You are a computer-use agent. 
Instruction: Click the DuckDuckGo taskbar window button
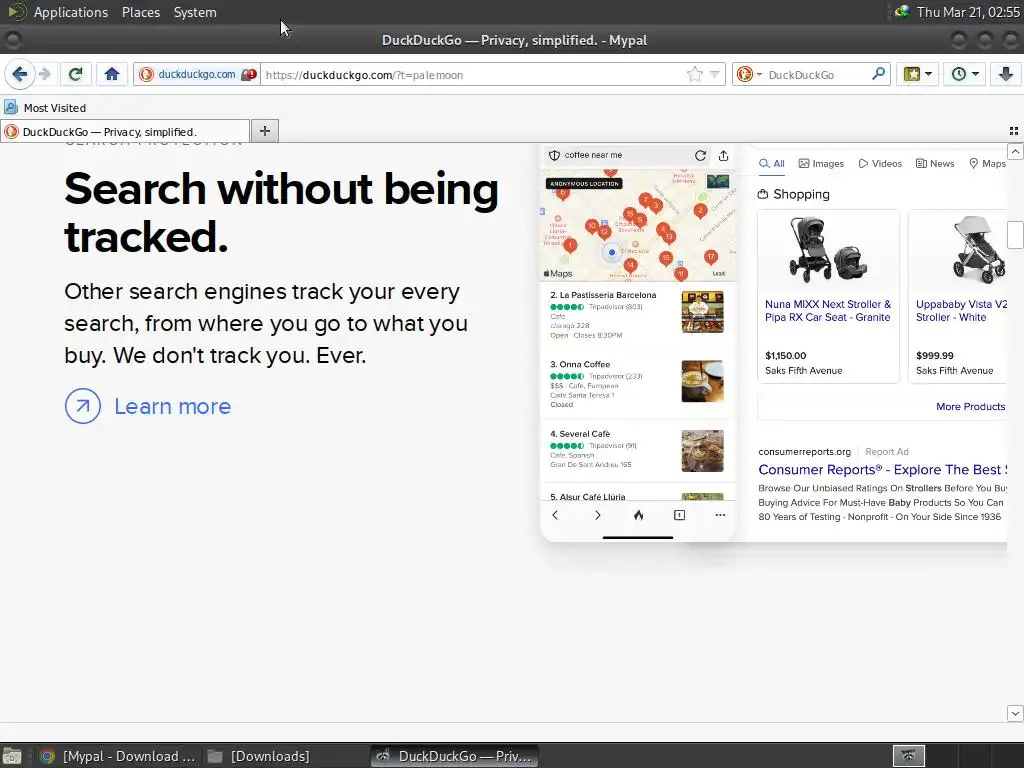[x=455, y=756]
